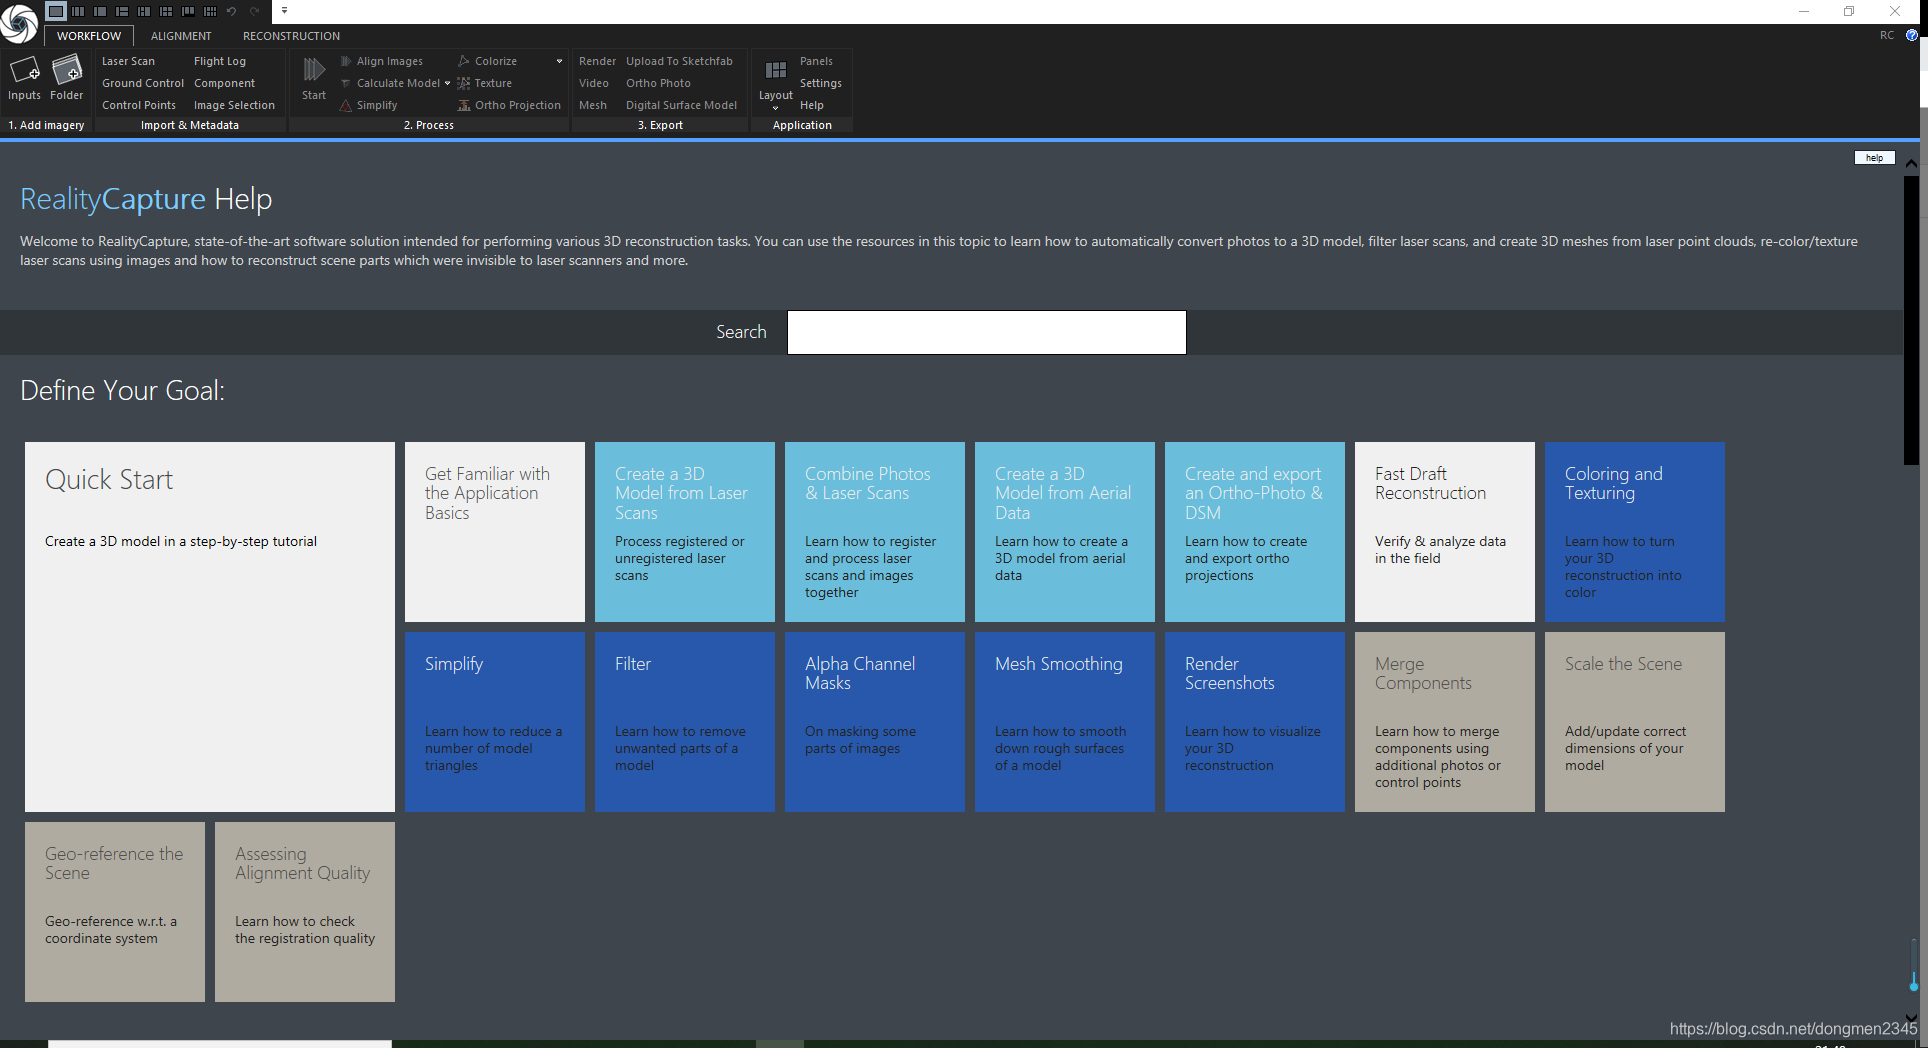The width and height of the screenshot is (1928, 1048).
Task: Click the blue help icon near RC
Action: click(x=1912, y=35)
